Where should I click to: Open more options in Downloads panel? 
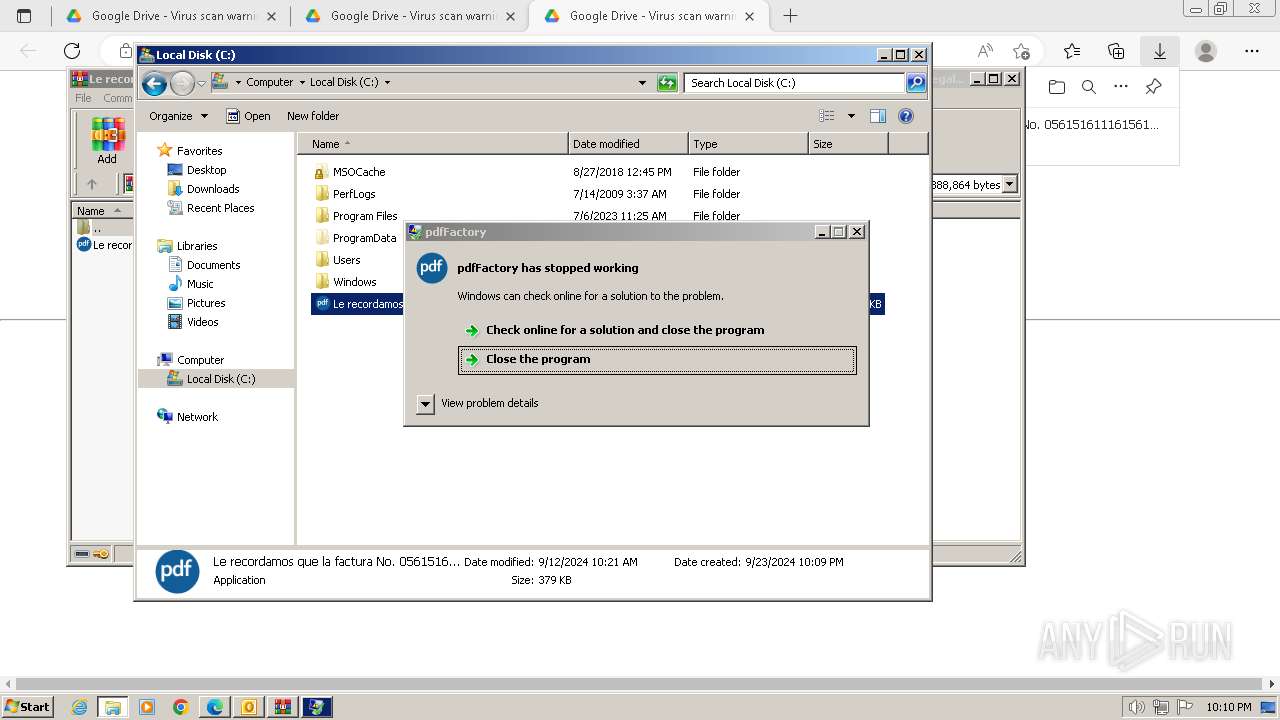1121,87
